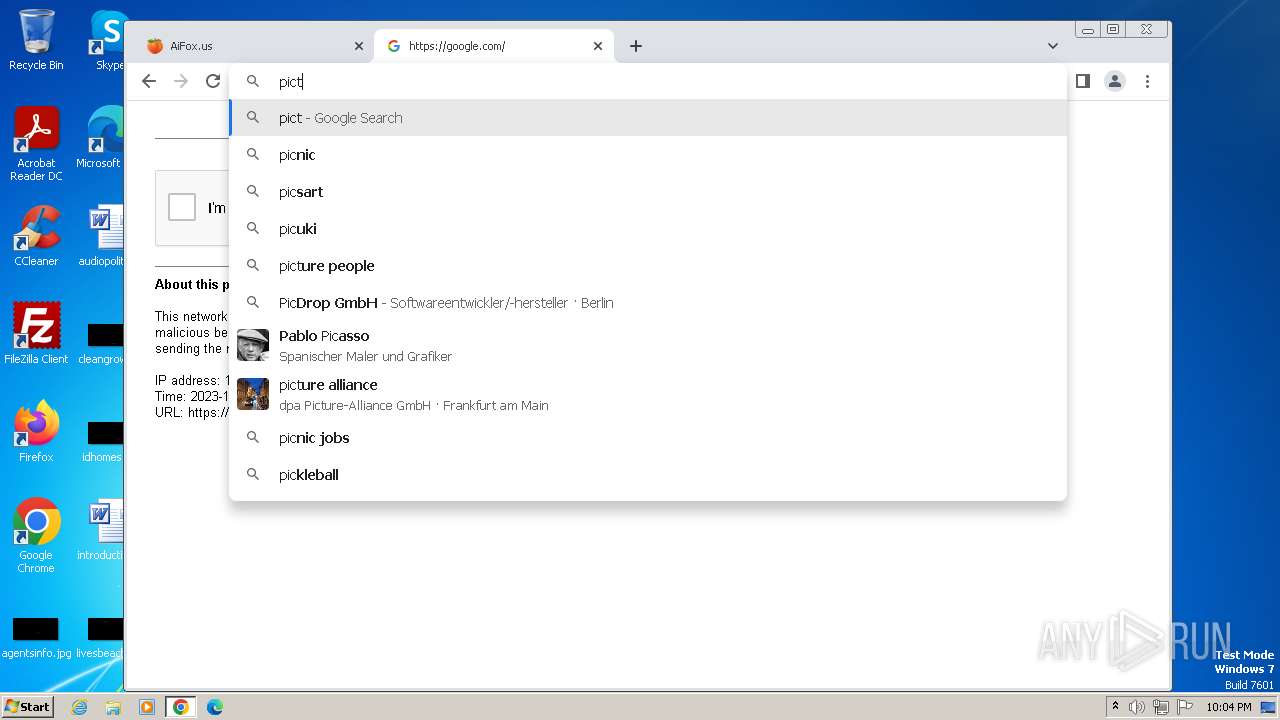Click the Action Center flag icon

coord(1185,707)
